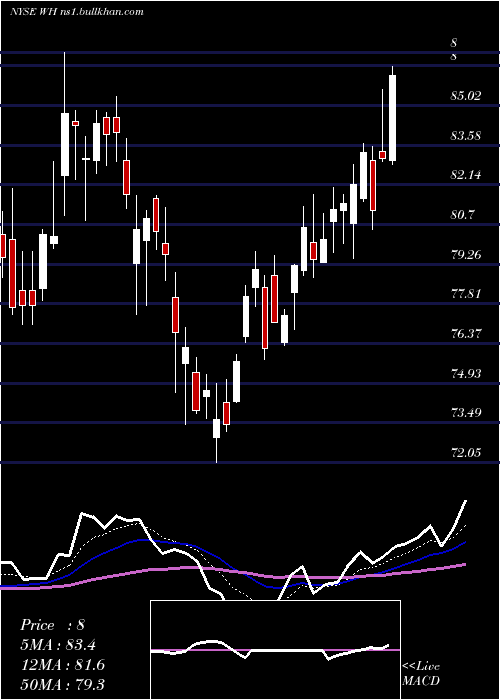Screen dimensions: 500x700
Task: Click the 77.81 price level label
Action: [466, 294]
